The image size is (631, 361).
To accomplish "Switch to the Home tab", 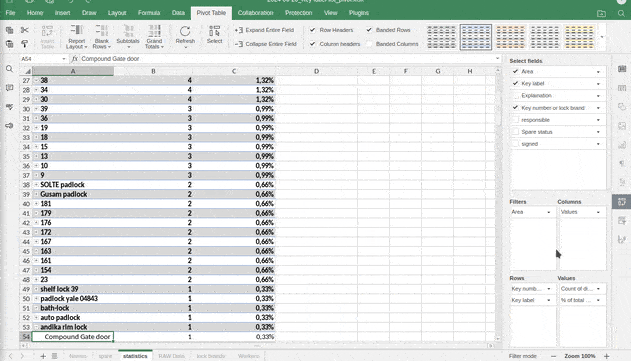I will coord(35,13).
